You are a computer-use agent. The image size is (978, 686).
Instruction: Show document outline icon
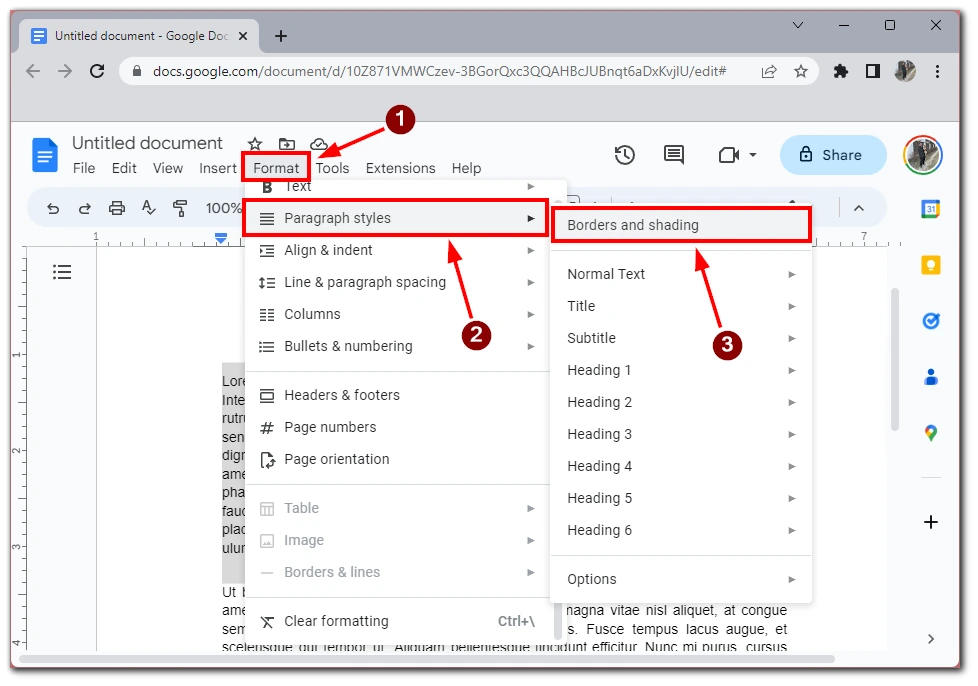[x=62, y=272]
